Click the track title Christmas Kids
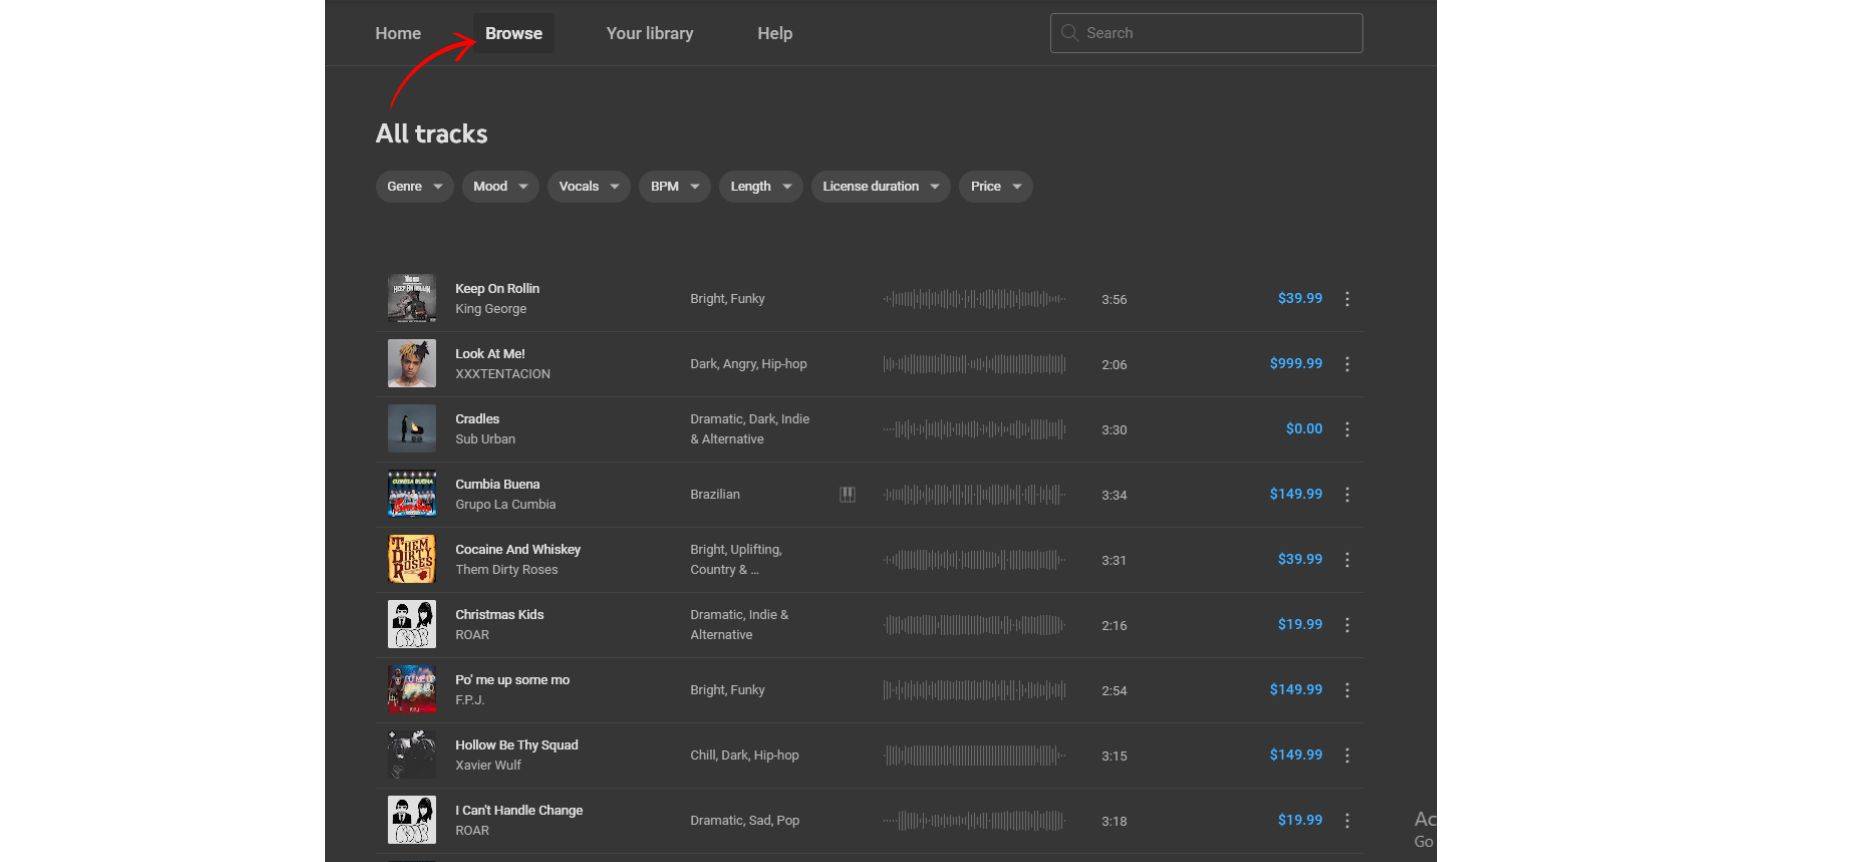 (499, 615)
